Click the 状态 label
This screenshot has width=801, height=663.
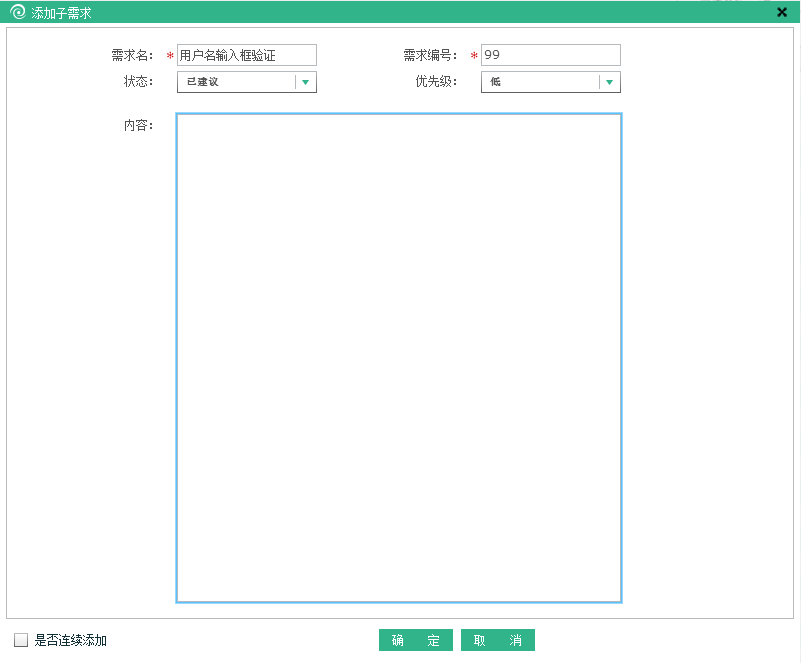pos(138,82)
